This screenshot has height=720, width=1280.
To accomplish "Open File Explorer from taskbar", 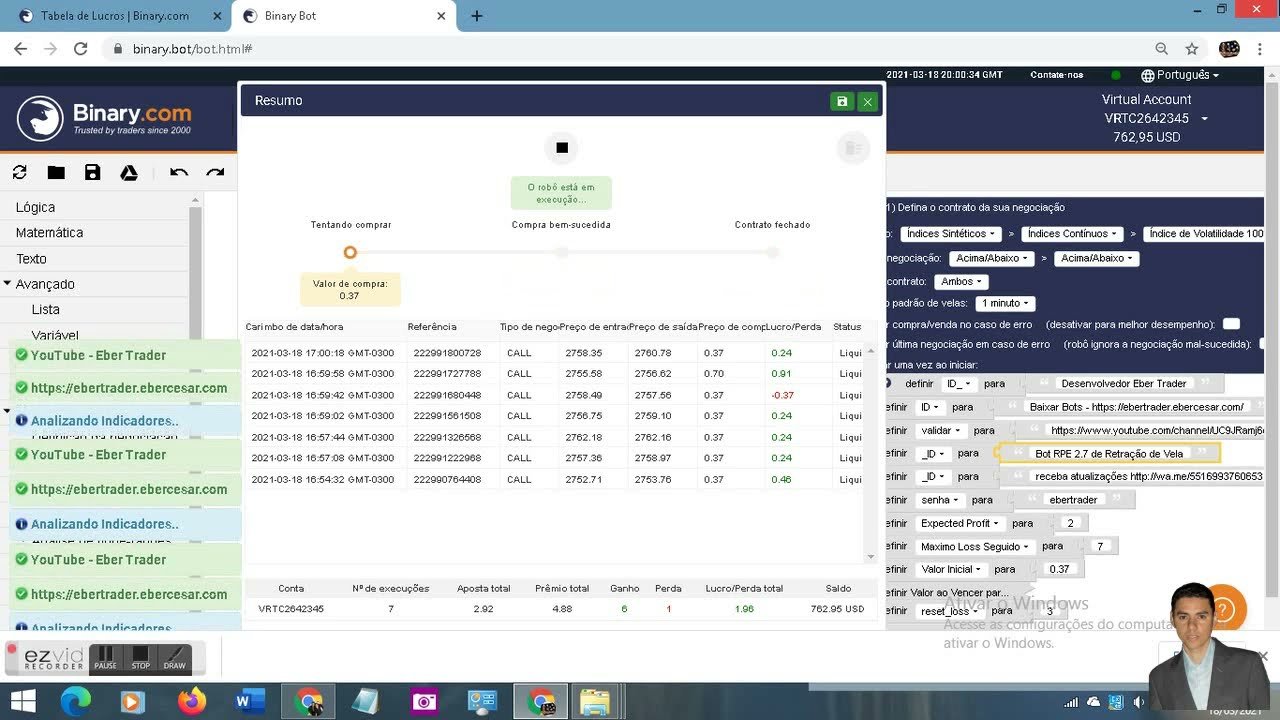I will click(x=595, y=702).
